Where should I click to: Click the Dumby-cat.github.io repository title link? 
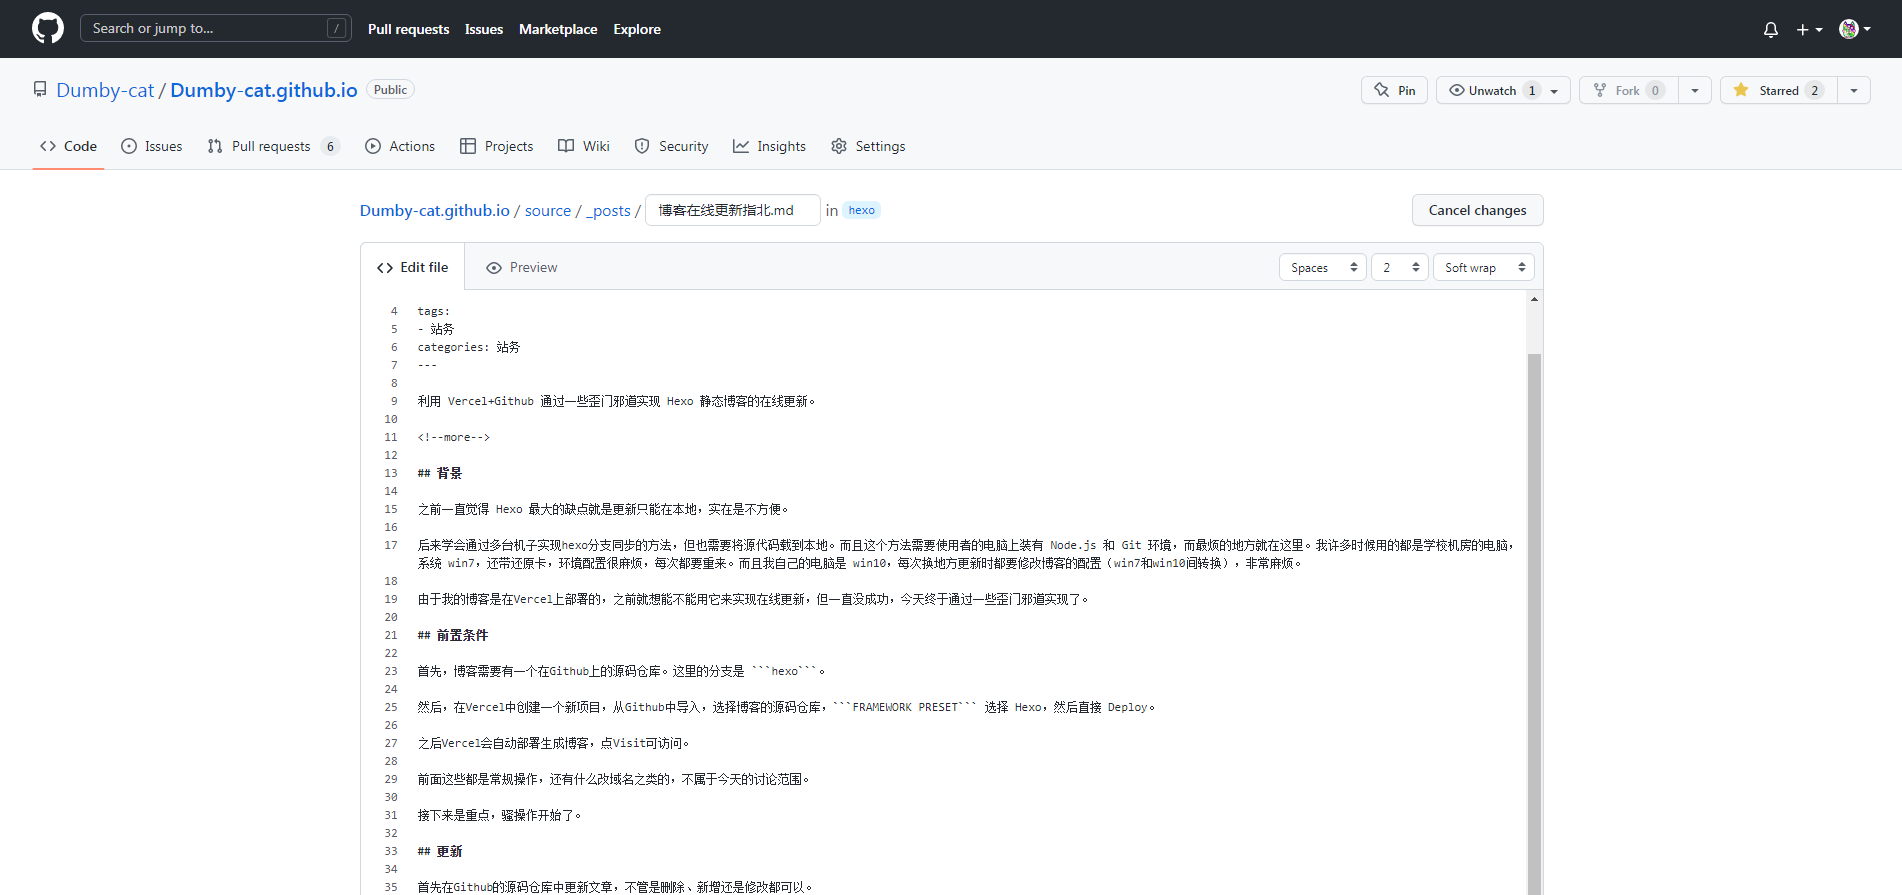tap(264, 90)
